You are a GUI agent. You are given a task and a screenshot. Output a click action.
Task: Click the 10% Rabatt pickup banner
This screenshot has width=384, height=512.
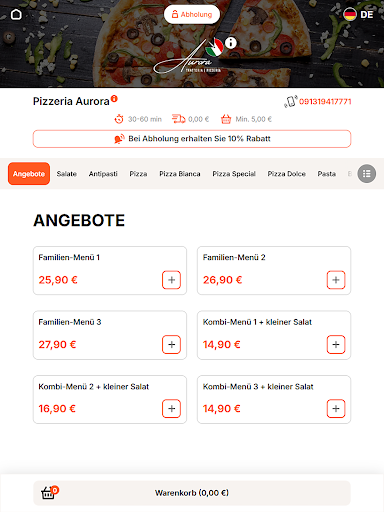point(192,139)
